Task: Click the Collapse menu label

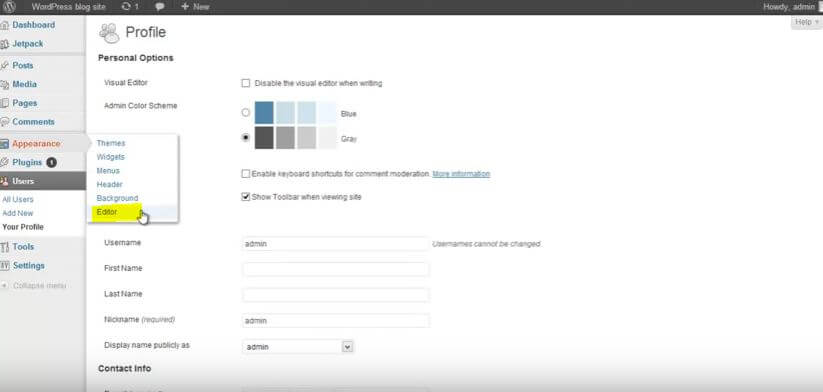Action: coord(39,286)
